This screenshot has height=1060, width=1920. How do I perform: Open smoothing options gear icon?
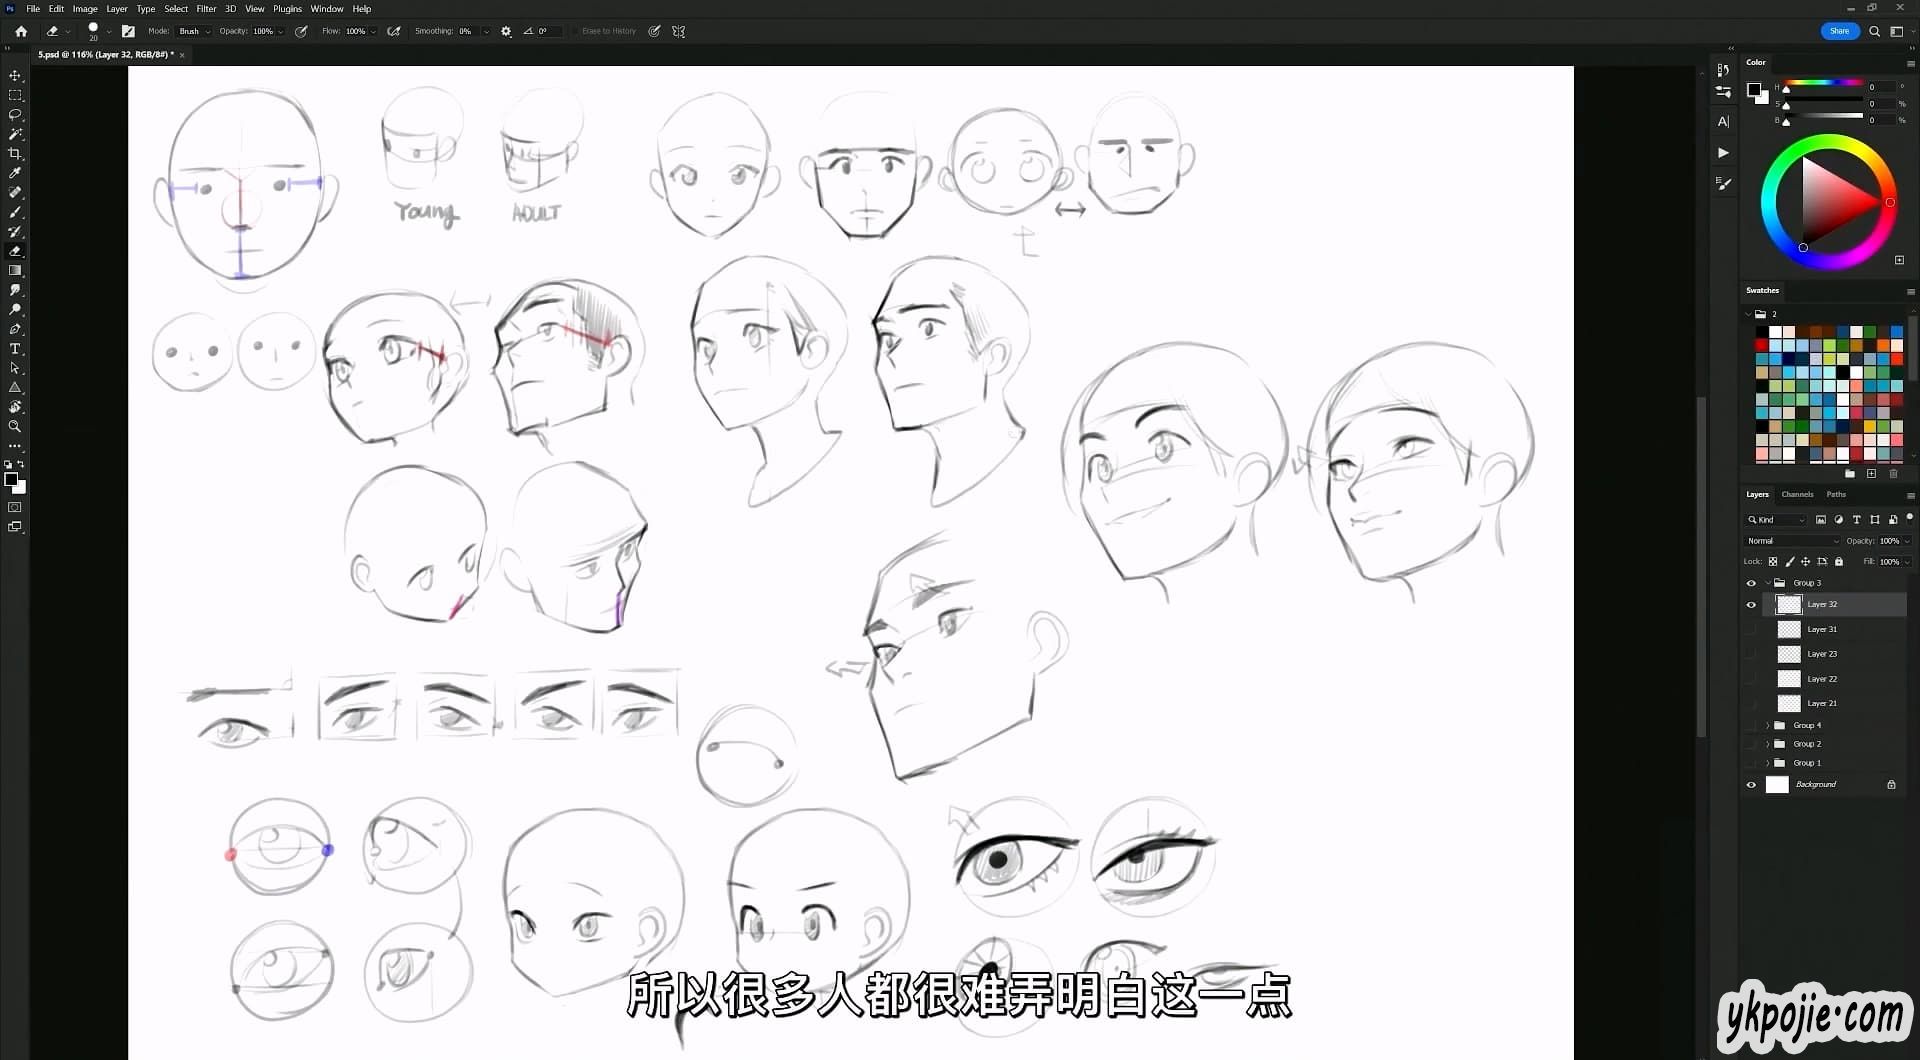506,31
